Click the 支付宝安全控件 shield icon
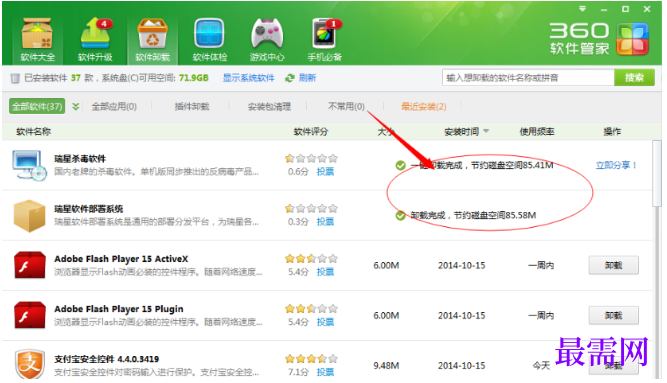This screenshot has height=383, width=667. [29, 364]
